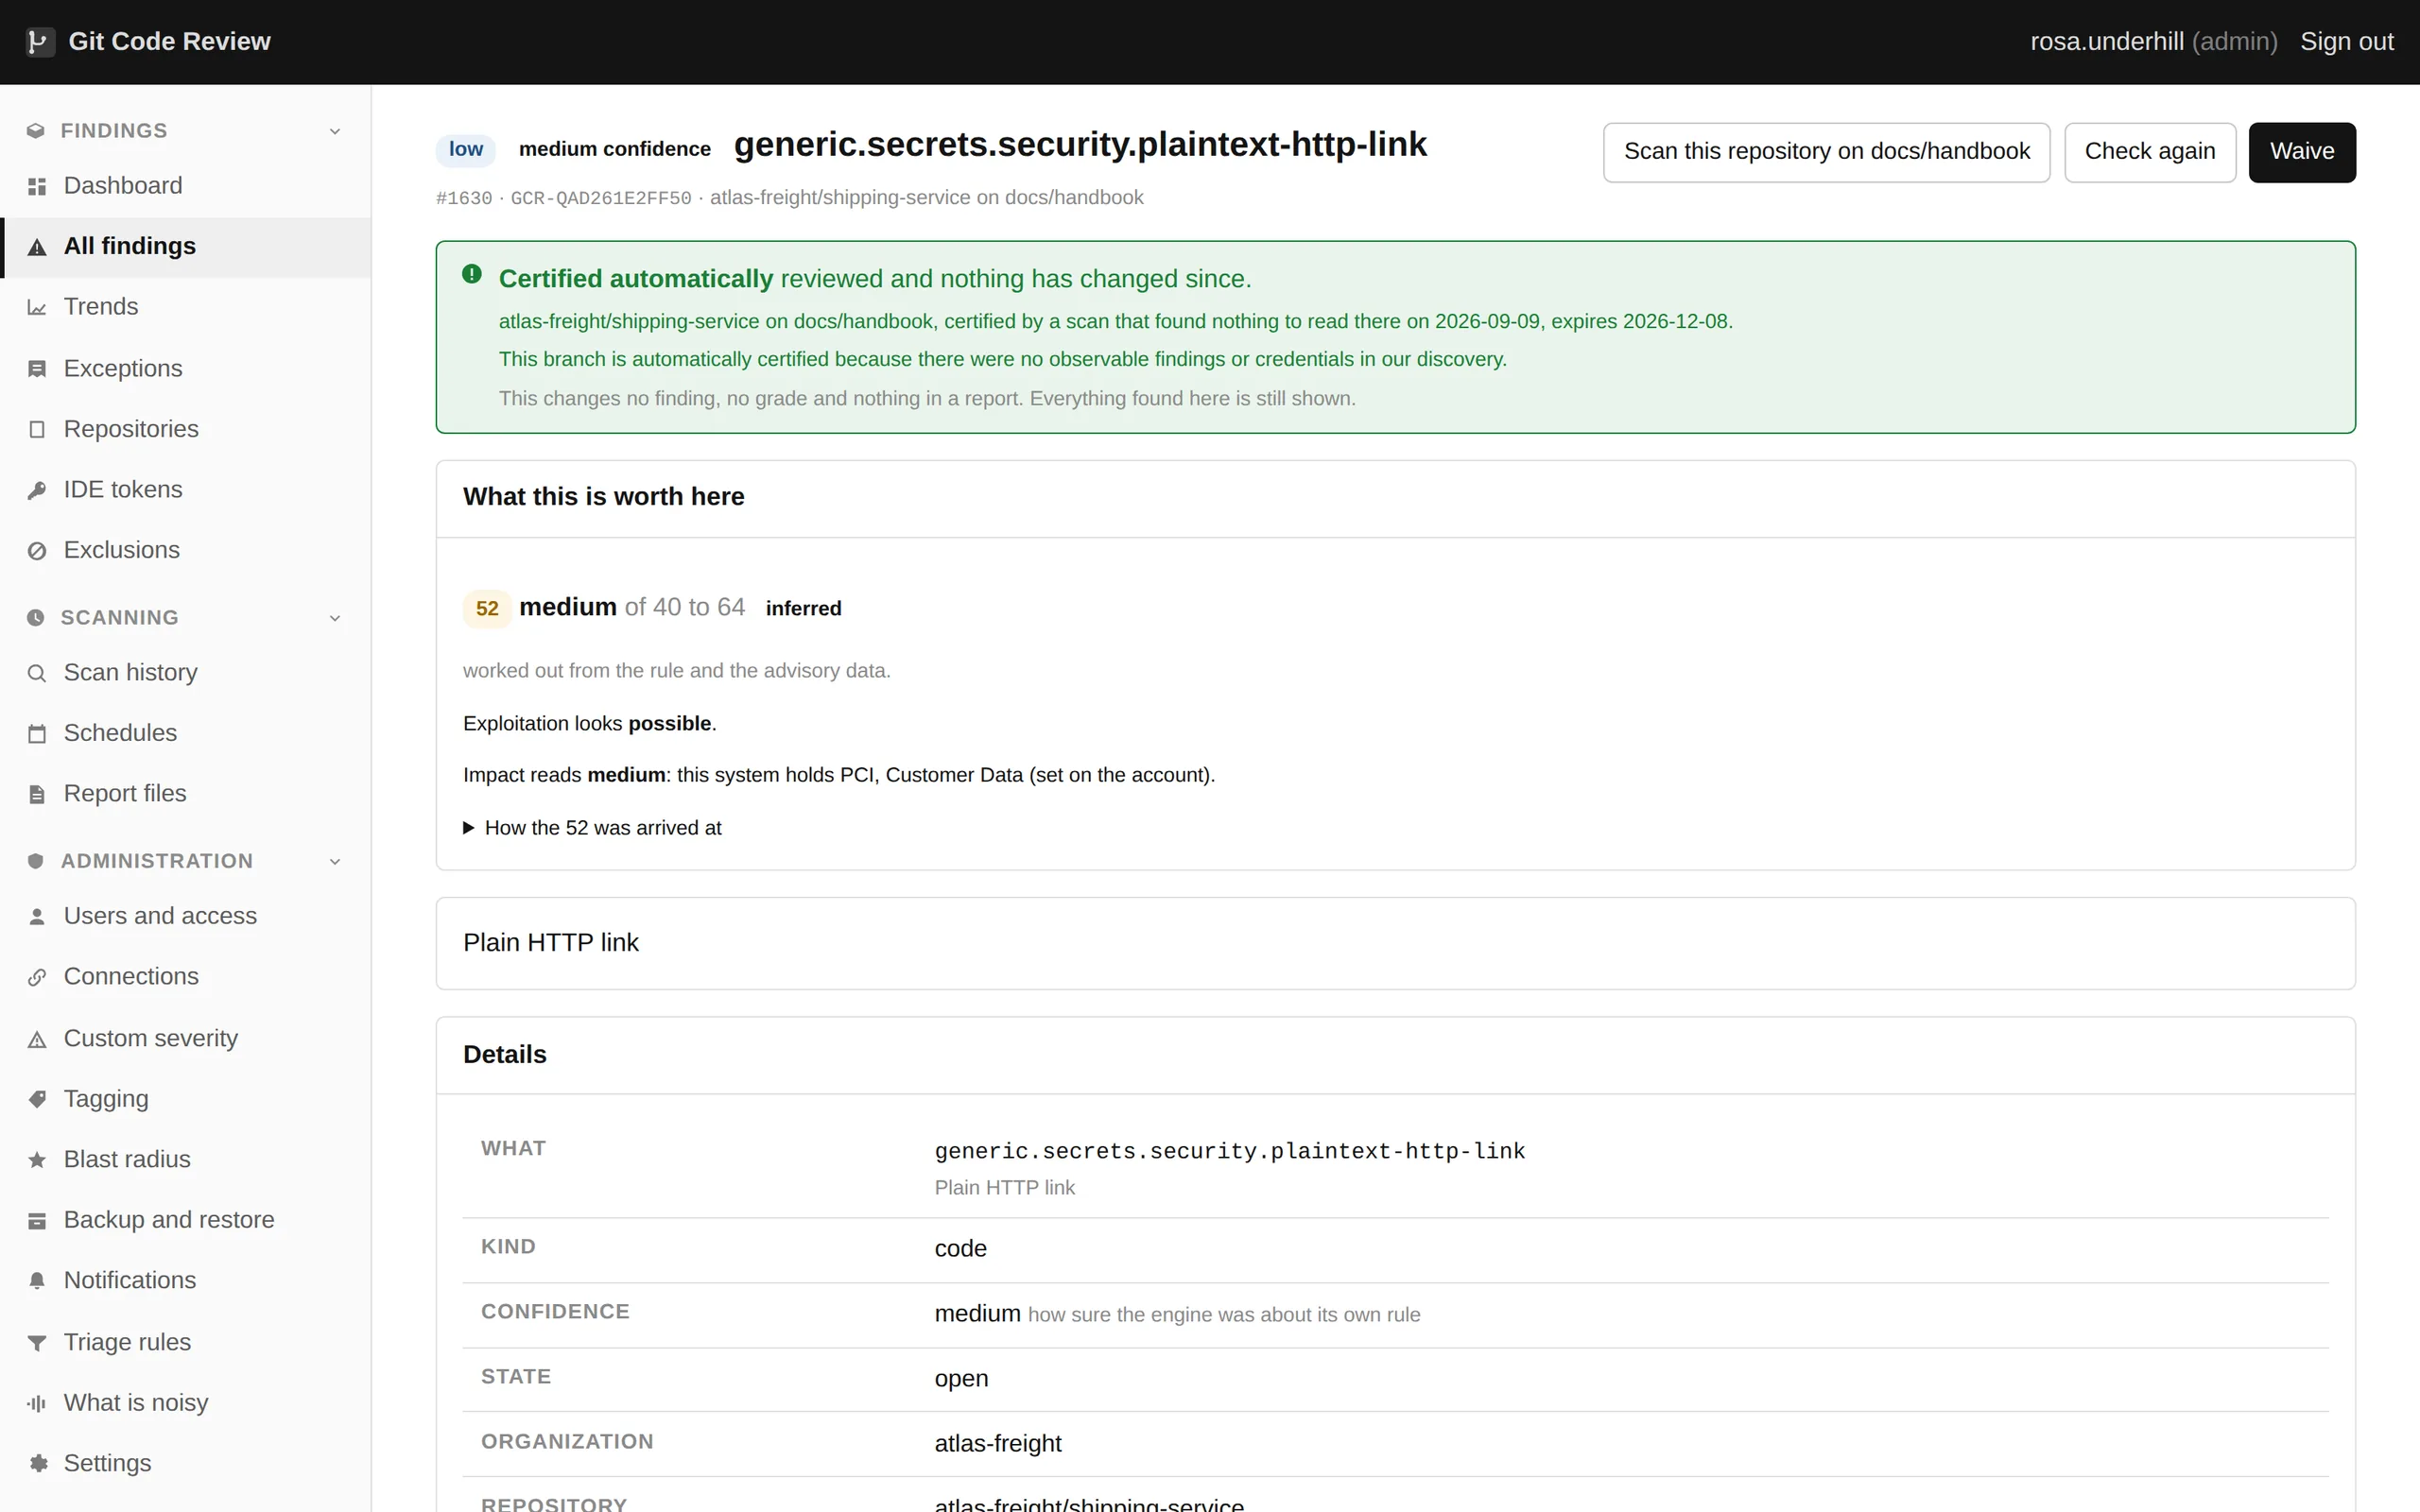Click the Scan this repository on docs/handbook button
The height and width of the screenshot is (1512, 2420).
[1826, 152]
